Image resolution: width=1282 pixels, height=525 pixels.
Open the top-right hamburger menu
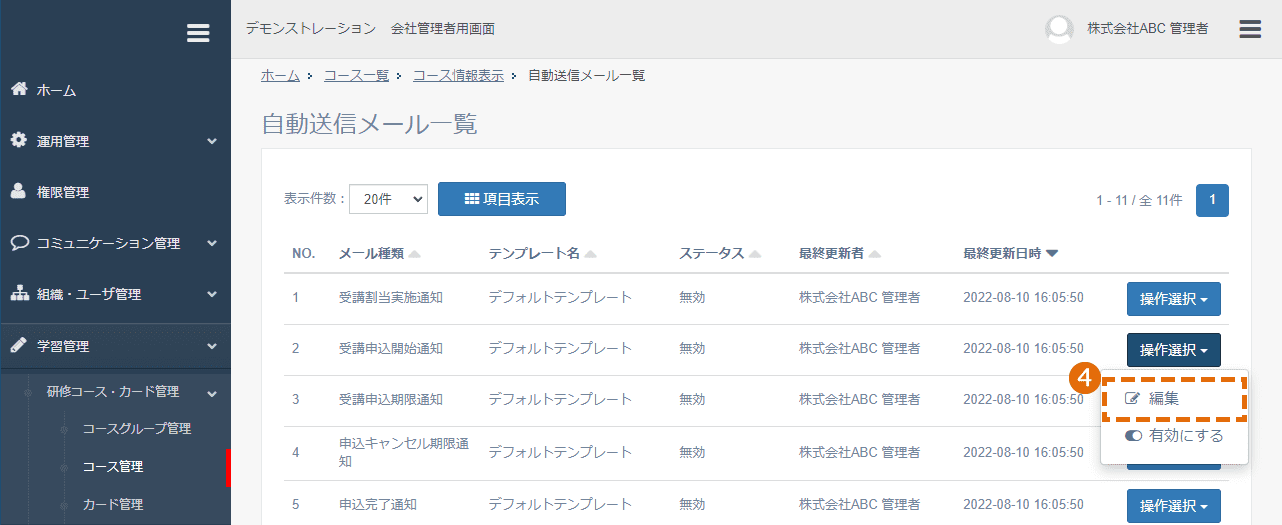(1250, 29)
